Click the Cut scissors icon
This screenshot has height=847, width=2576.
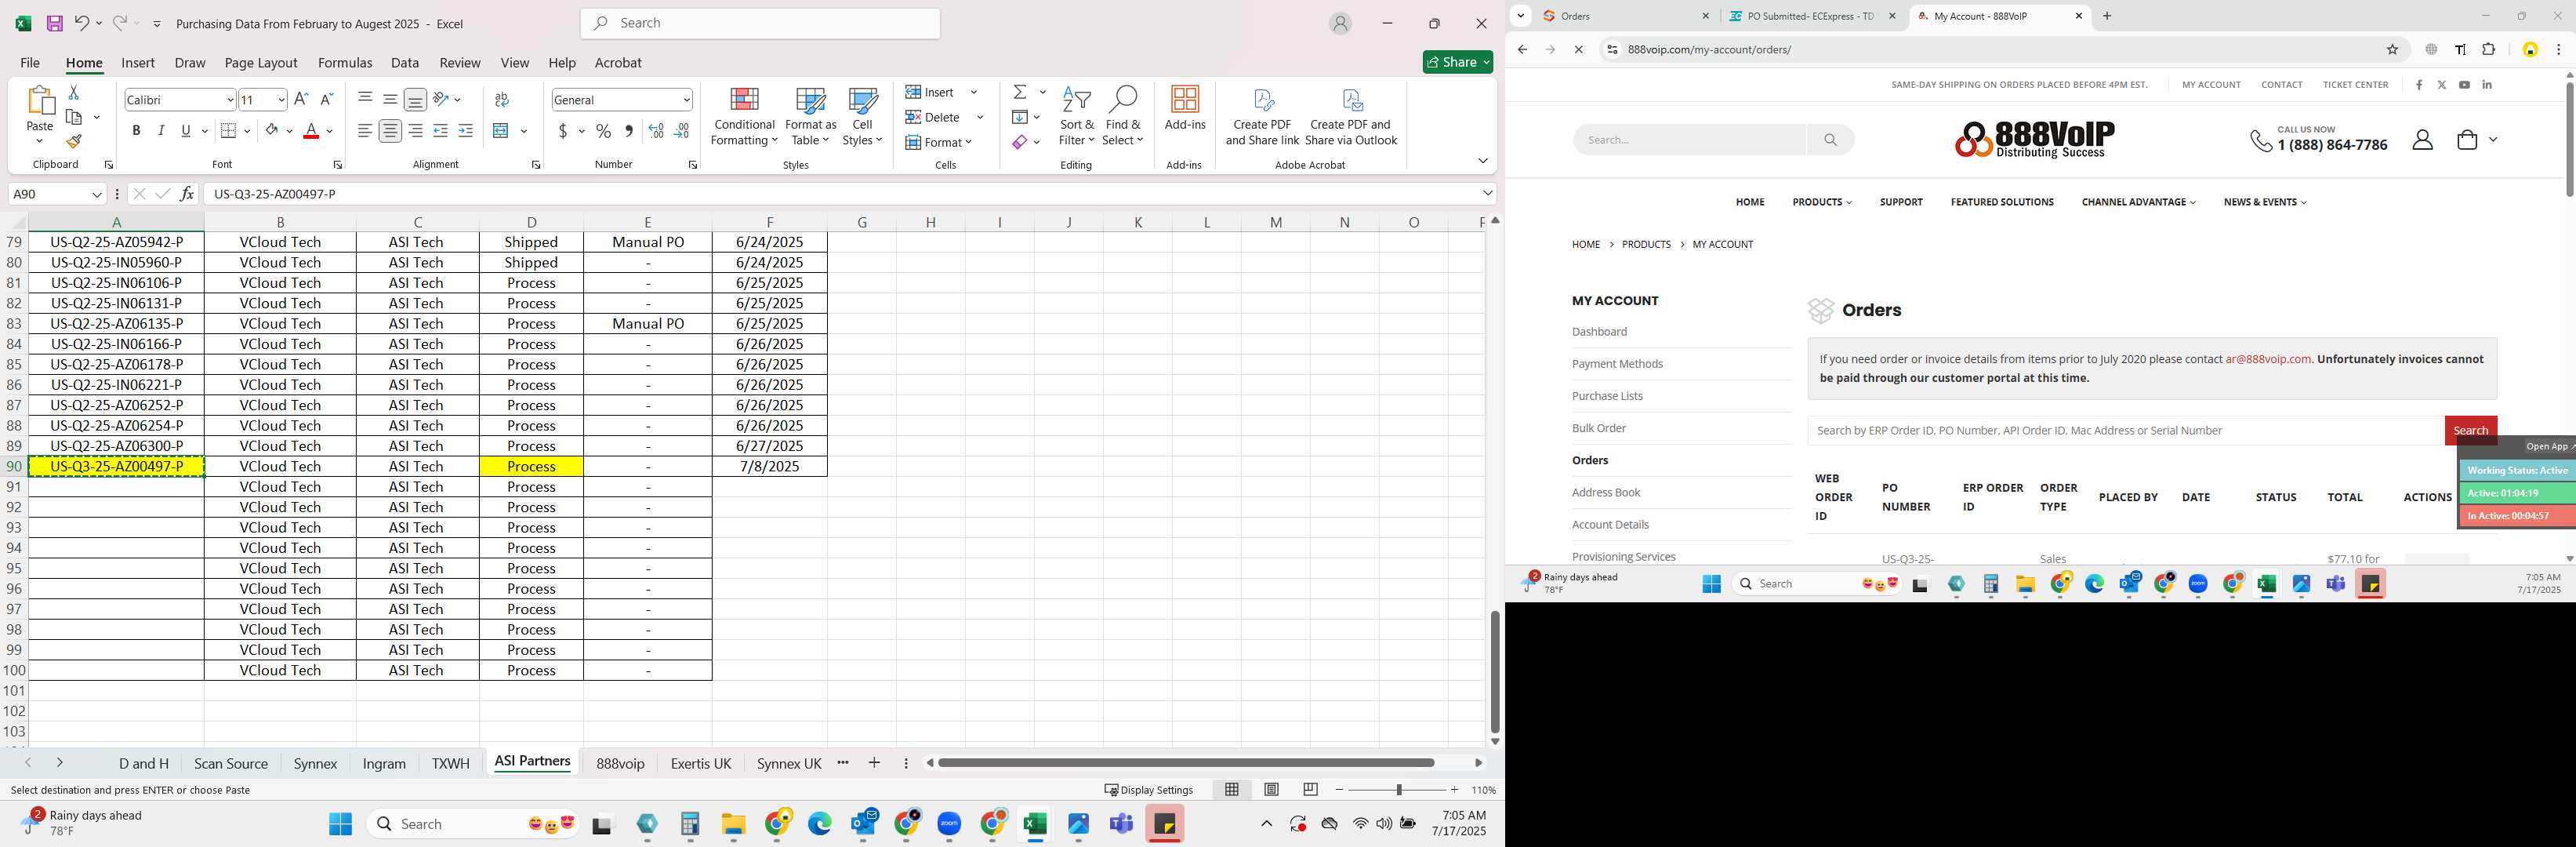point(73,92)
